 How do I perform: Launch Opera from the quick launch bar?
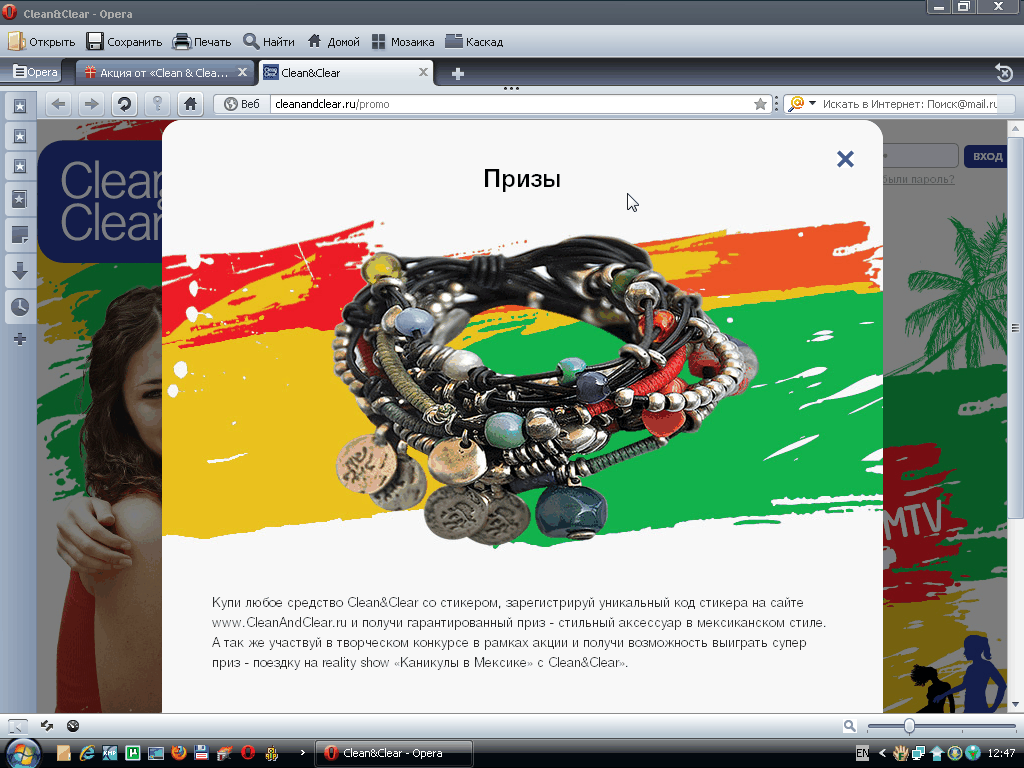pos(248,753)
